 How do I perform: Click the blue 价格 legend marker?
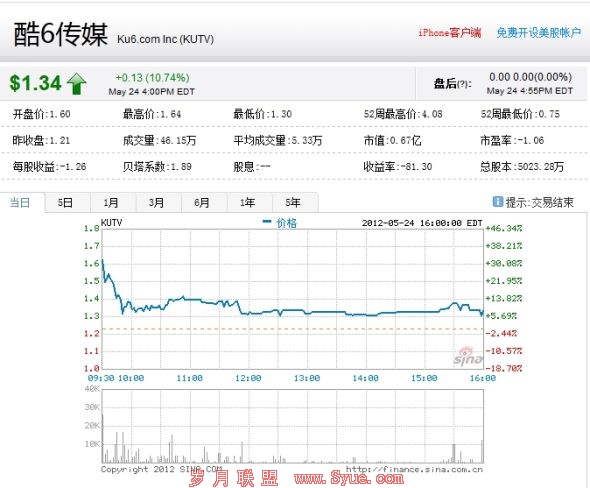[267, 222]
